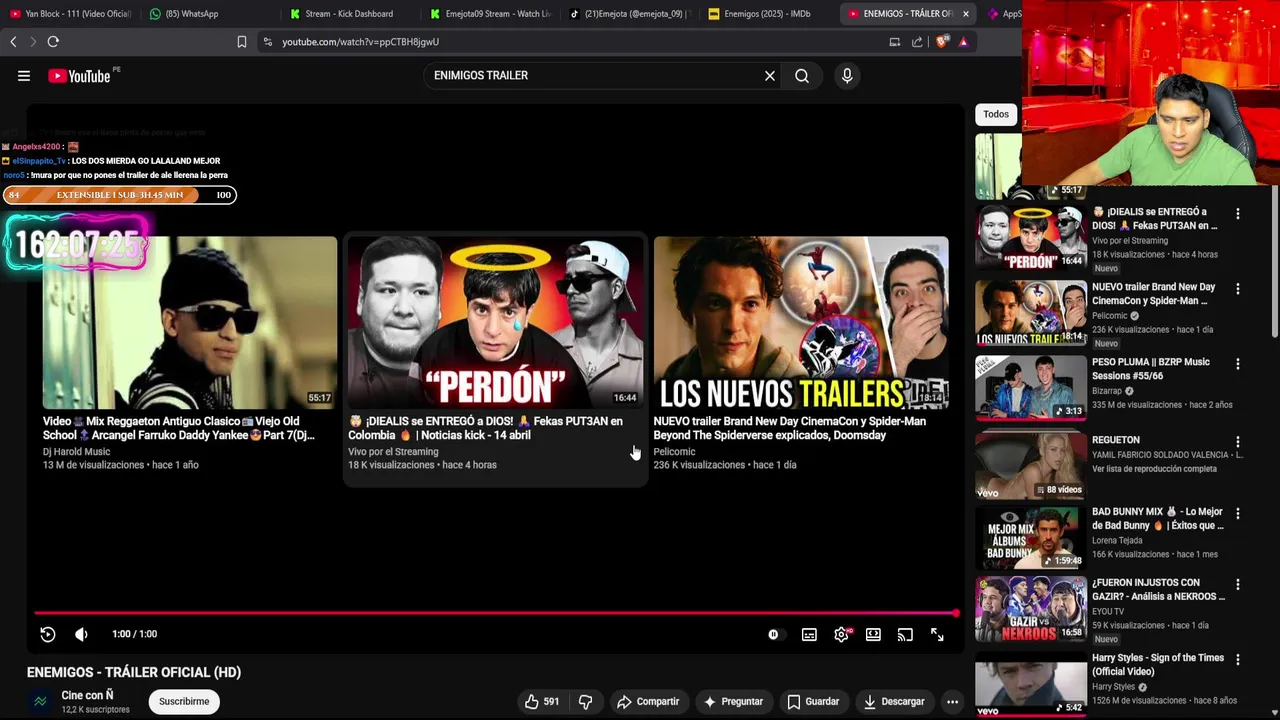Open options for ¡DIEALIS se ENTREGÓ sidebar video

click(1238, 214)
